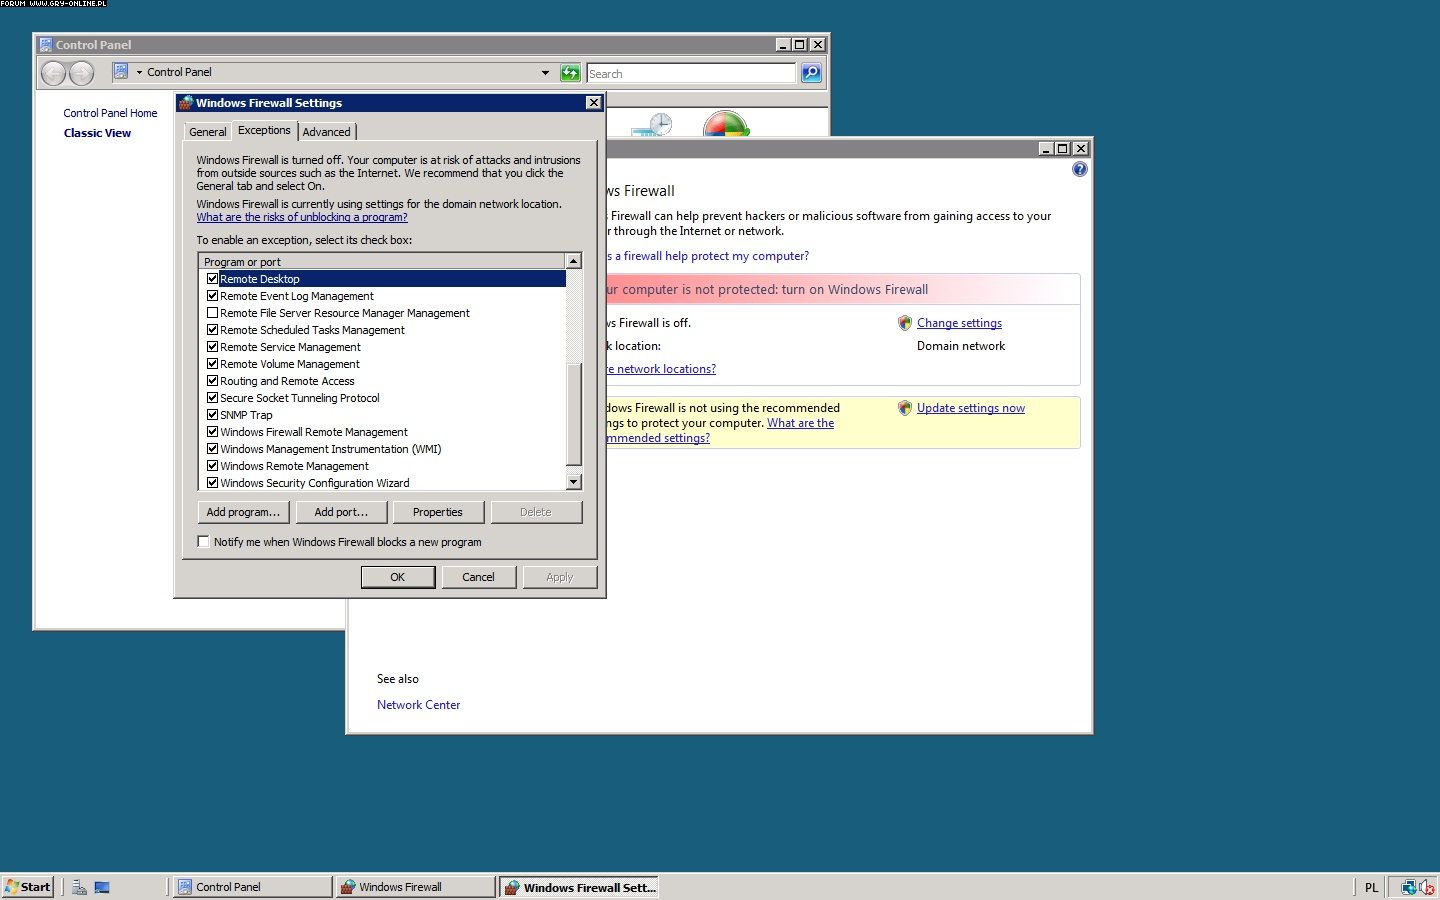Toggle Windows Management Instrumentation (WMI) checkbox
Viewport: 1440px width, 900px height.
[212, 449]
